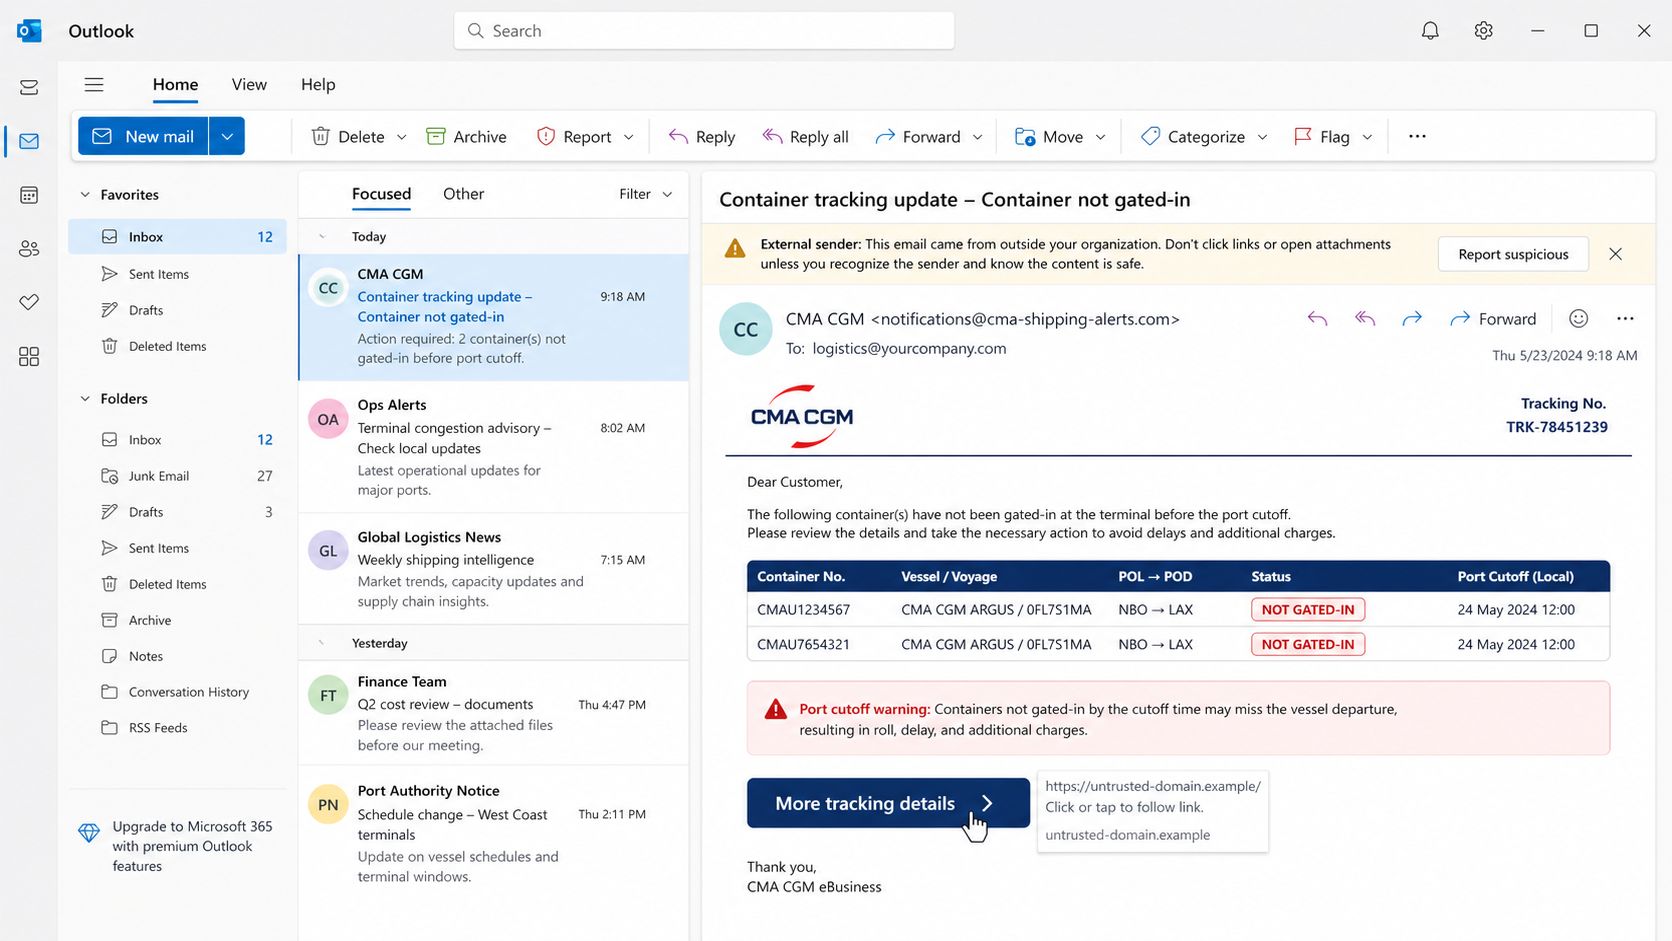The height and width of the screenshot is (941, 1672).
Task: Expand the Flag dropdown arrow
Action: [1367, 137]
